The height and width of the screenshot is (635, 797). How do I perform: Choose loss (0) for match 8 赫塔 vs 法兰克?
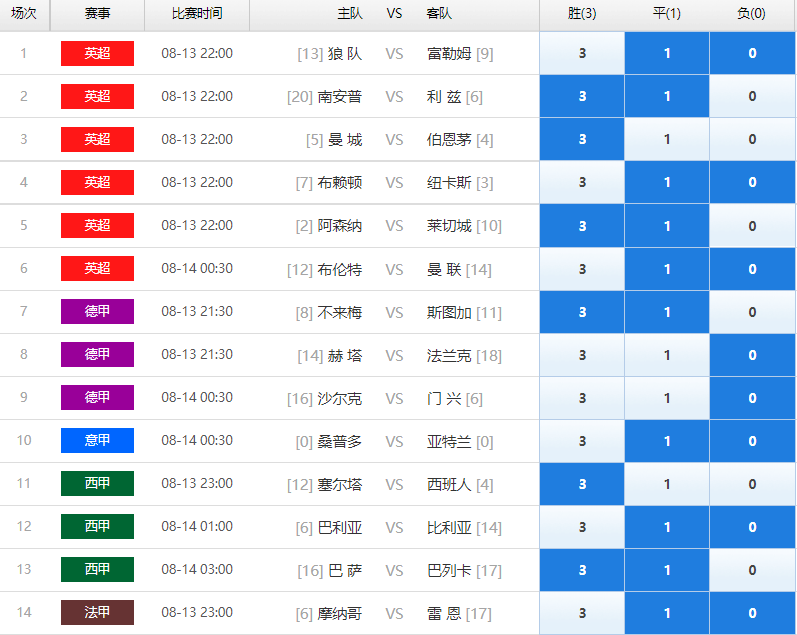pos(752,355)
